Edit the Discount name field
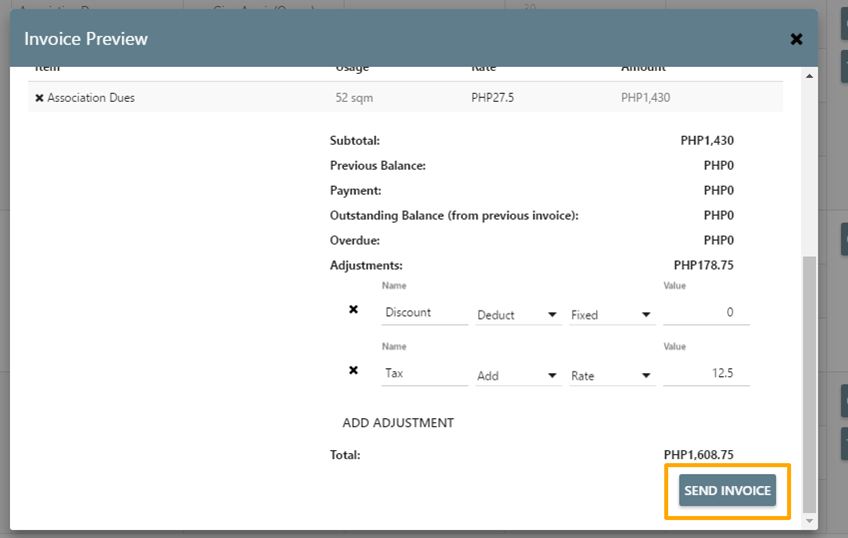Image resolution: width=848 pixels, height=538 pixels. pyautogui.click(x=425, y=313)
